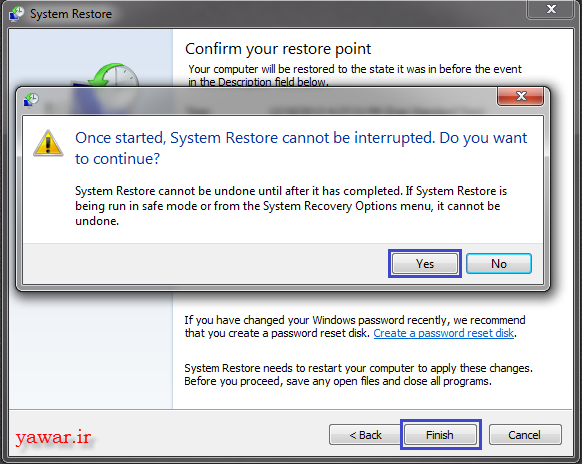Click the Windows password recommendation text
582x464 pixels.
355,326
